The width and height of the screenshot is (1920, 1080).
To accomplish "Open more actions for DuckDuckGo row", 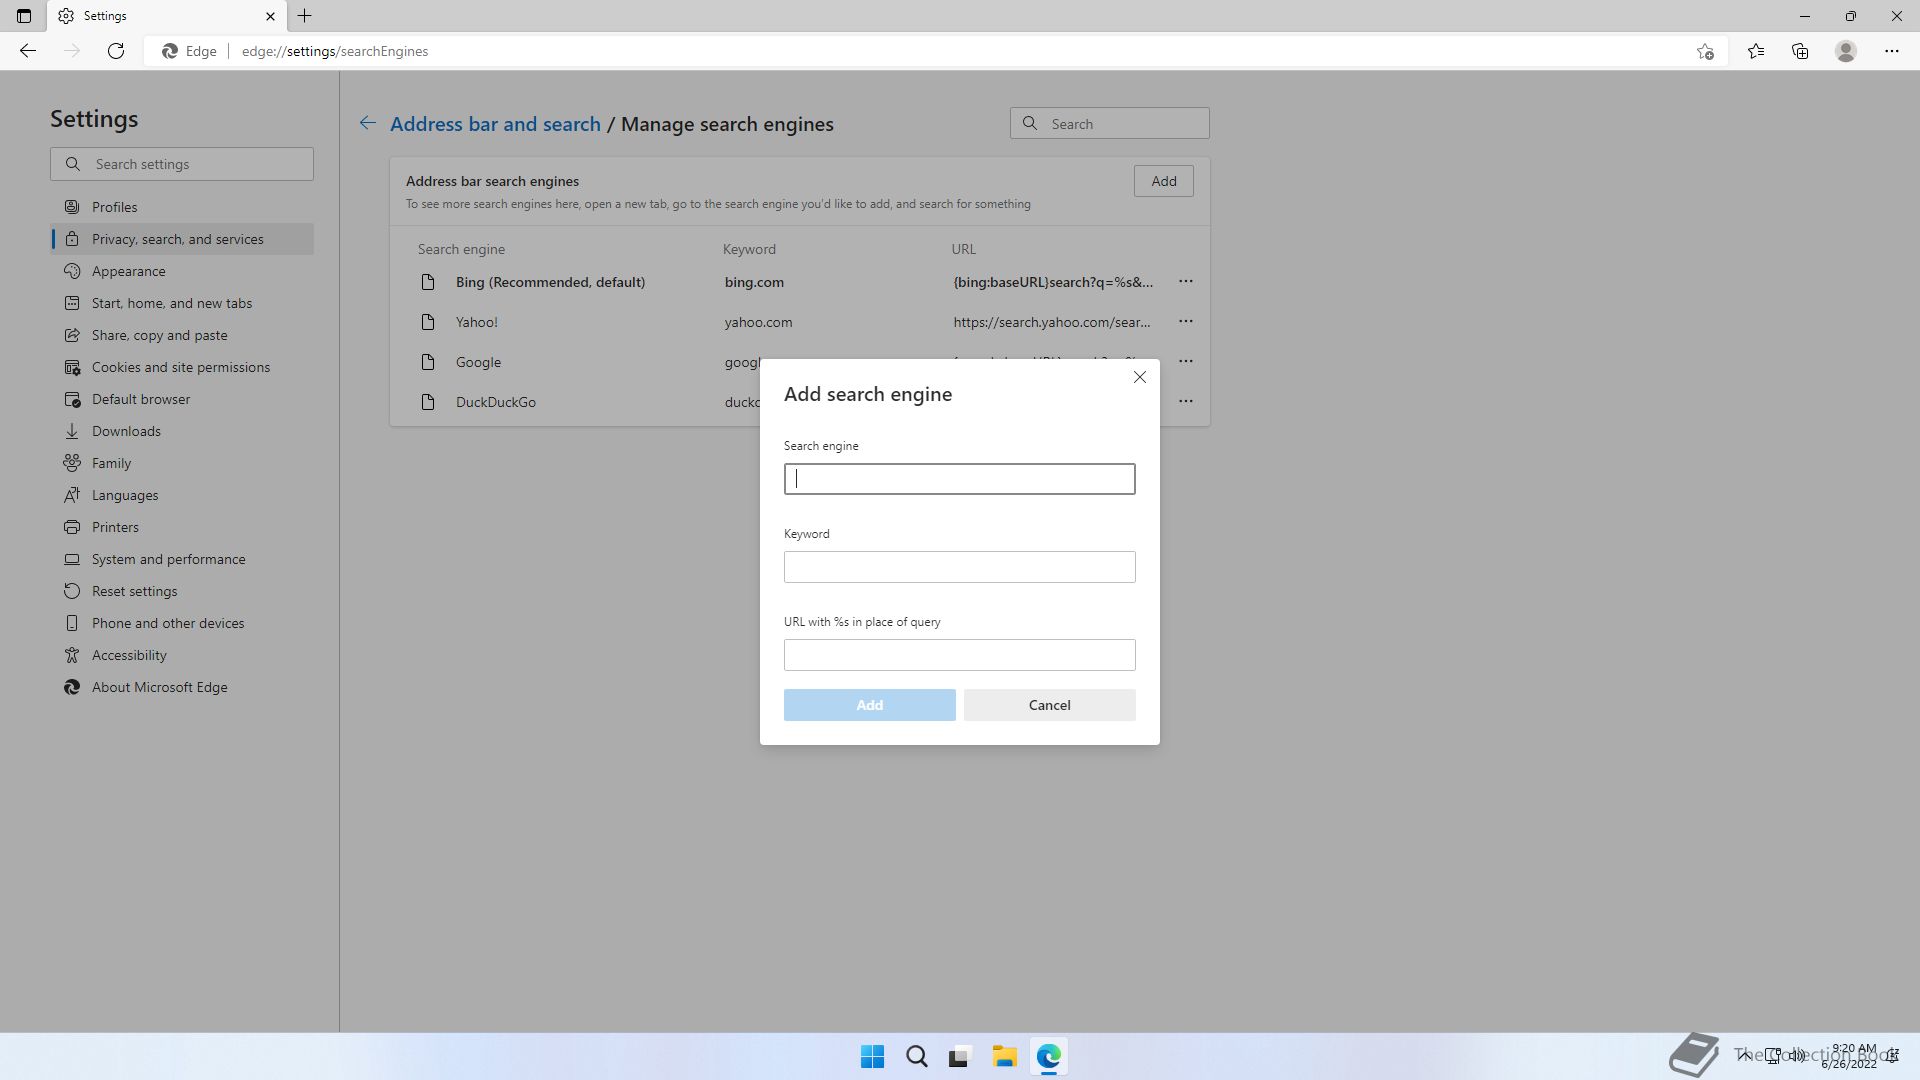I will [x=1185, y=402].
